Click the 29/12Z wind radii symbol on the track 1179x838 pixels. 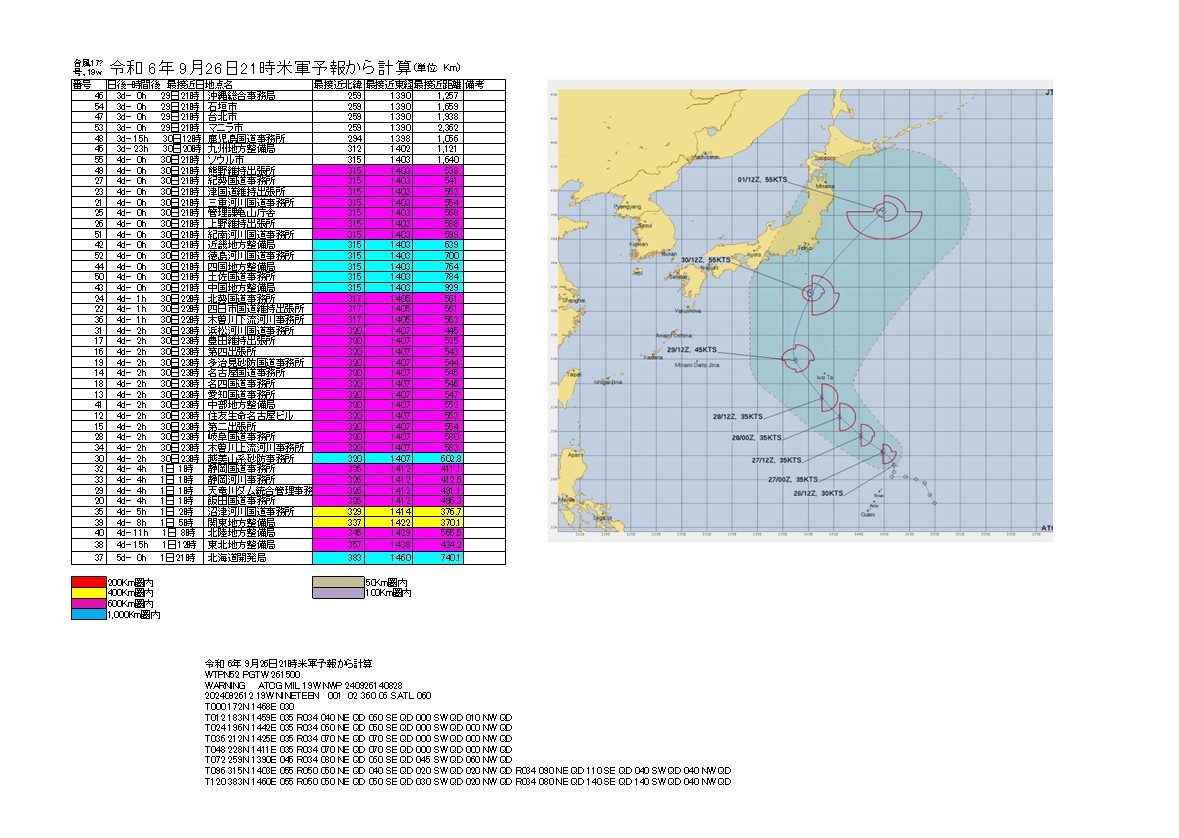click(x=796, y=355)
